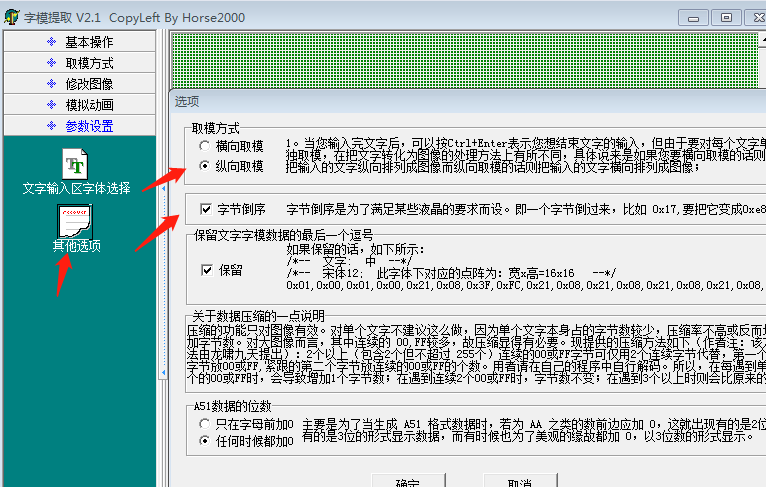Toggle the 字节倒序 checkbox
This screenshot has height=487, width=766.
[206, 209]
